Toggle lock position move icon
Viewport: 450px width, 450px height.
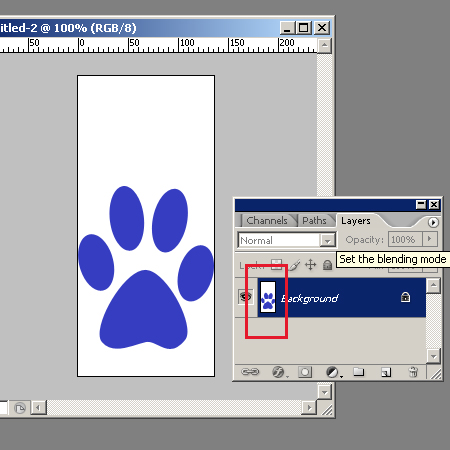[310, 265]
